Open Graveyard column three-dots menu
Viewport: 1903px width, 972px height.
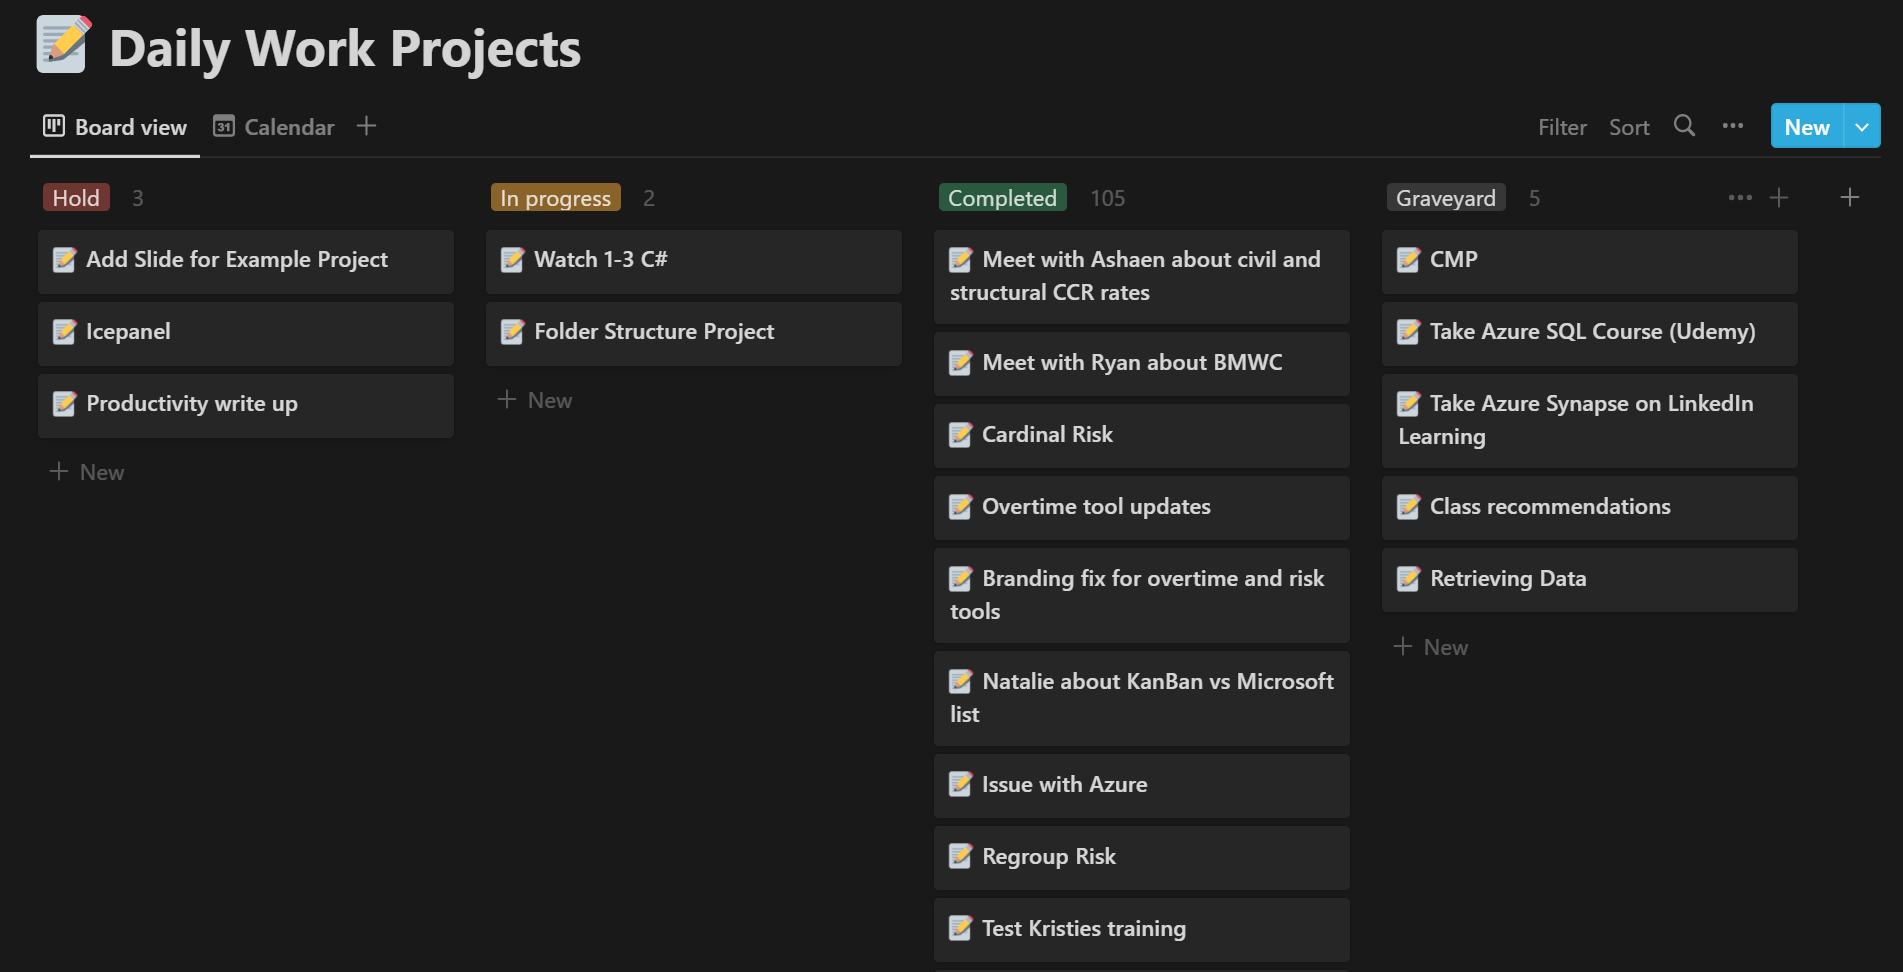click(x=1739, y=198)
